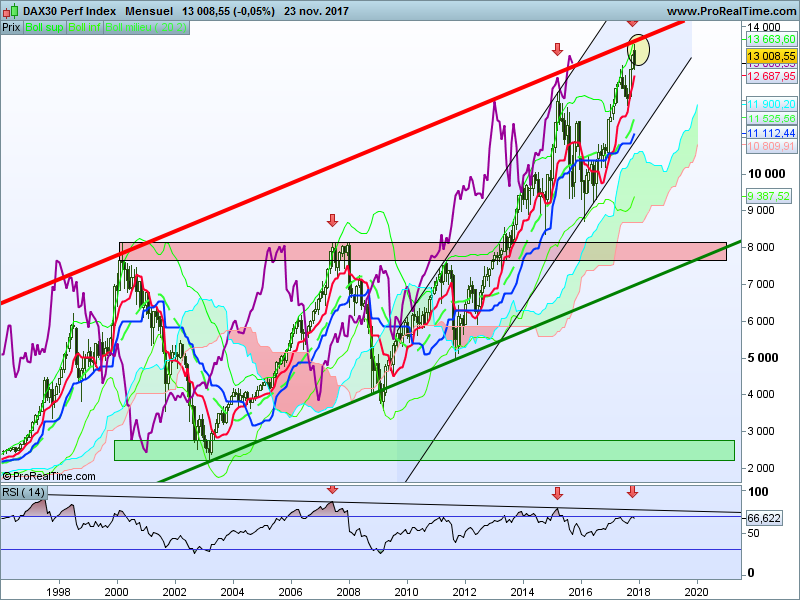Click the 7 000 price axis label
This screenshot has height=600, width=800.
pyautogui.click(x=761, y=284)
